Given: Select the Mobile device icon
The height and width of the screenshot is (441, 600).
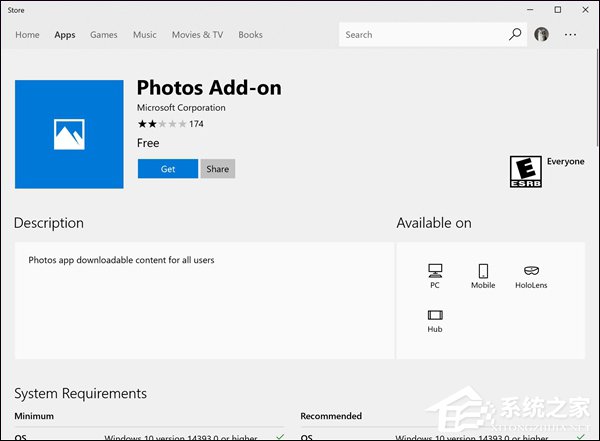Looking at the screenshot, I should tap(483, 271).
